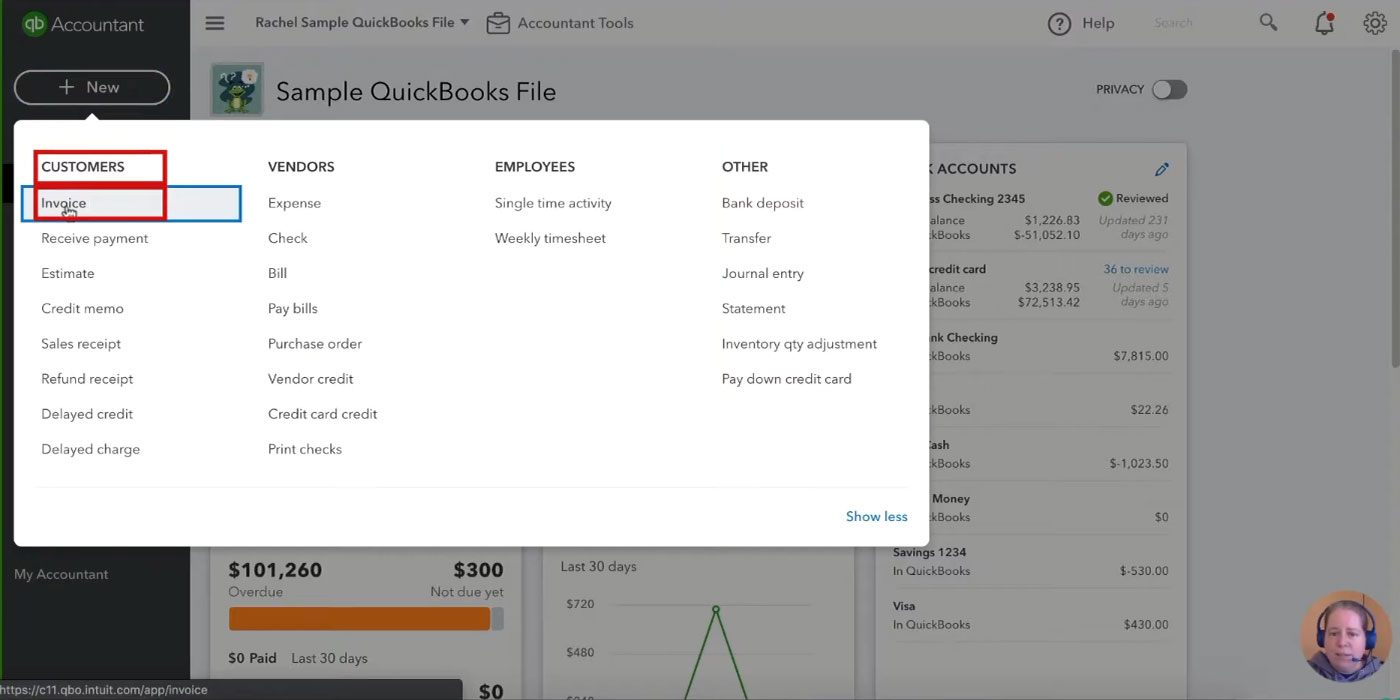Click the Savings 1234 account row
Screen dimensions: 1400x700
[1030, 561]
